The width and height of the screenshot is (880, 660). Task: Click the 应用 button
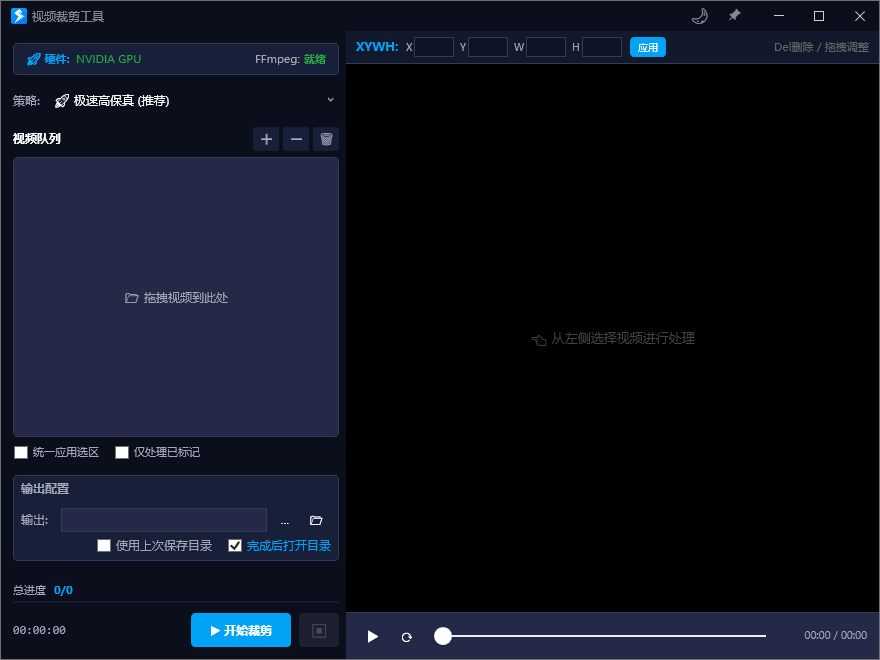point(648,47)
